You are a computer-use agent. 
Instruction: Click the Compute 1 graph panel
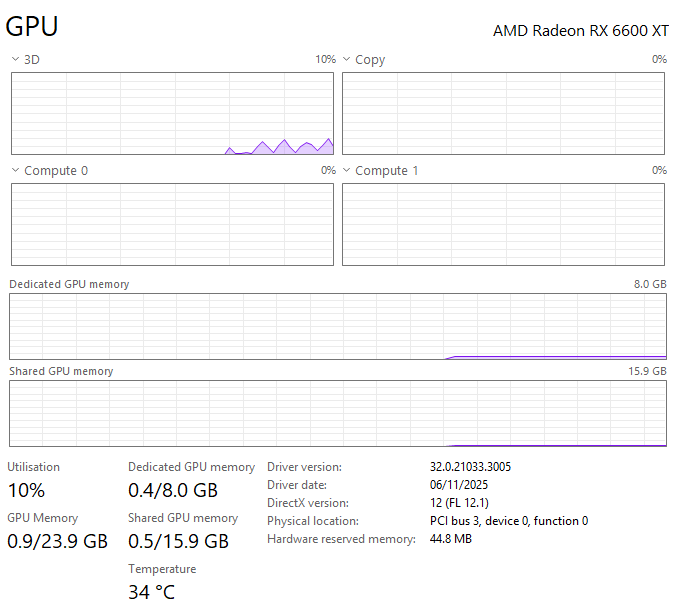point(504,224)
